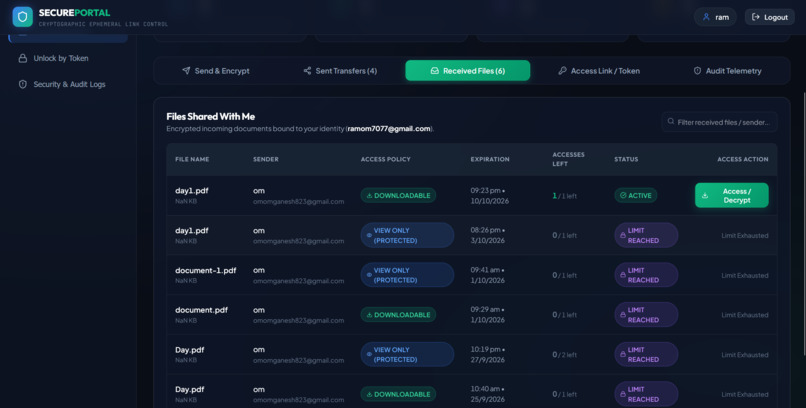Focus the Filter received files / sender field
Viewport: 806px width, 408px height.
coord(719,122)
